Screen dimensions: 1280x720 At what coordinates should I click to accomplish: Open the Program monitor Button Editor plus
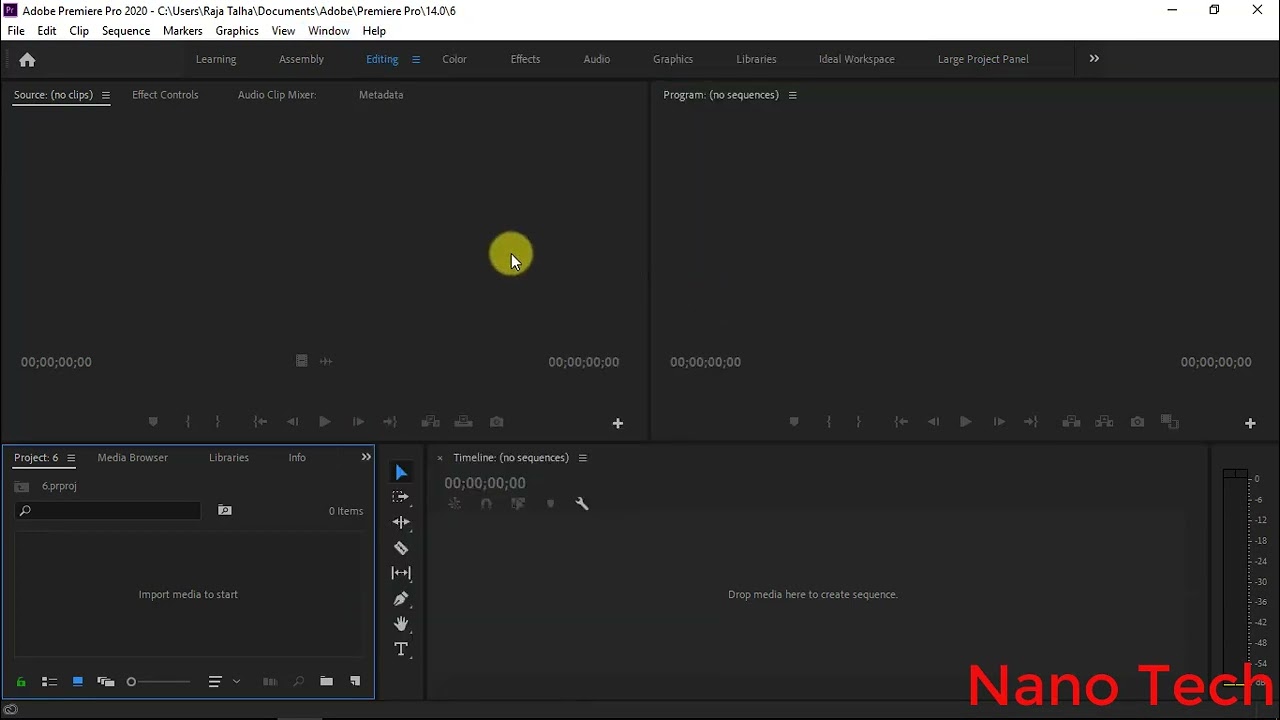point(1250,423)
